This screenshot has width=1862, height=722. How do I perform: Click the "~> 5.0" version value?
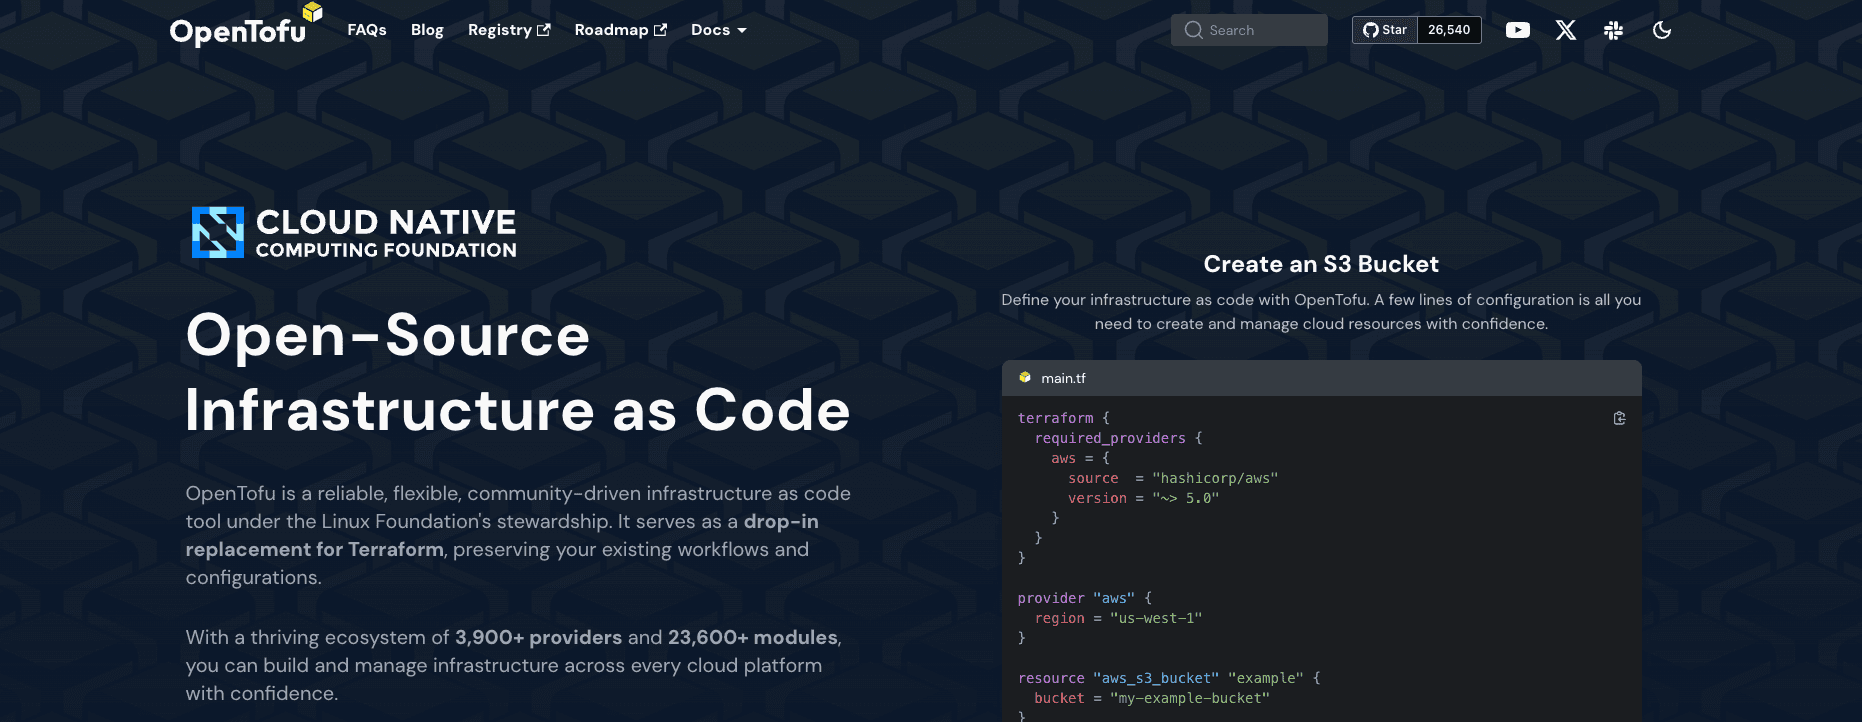(1185, 498)
